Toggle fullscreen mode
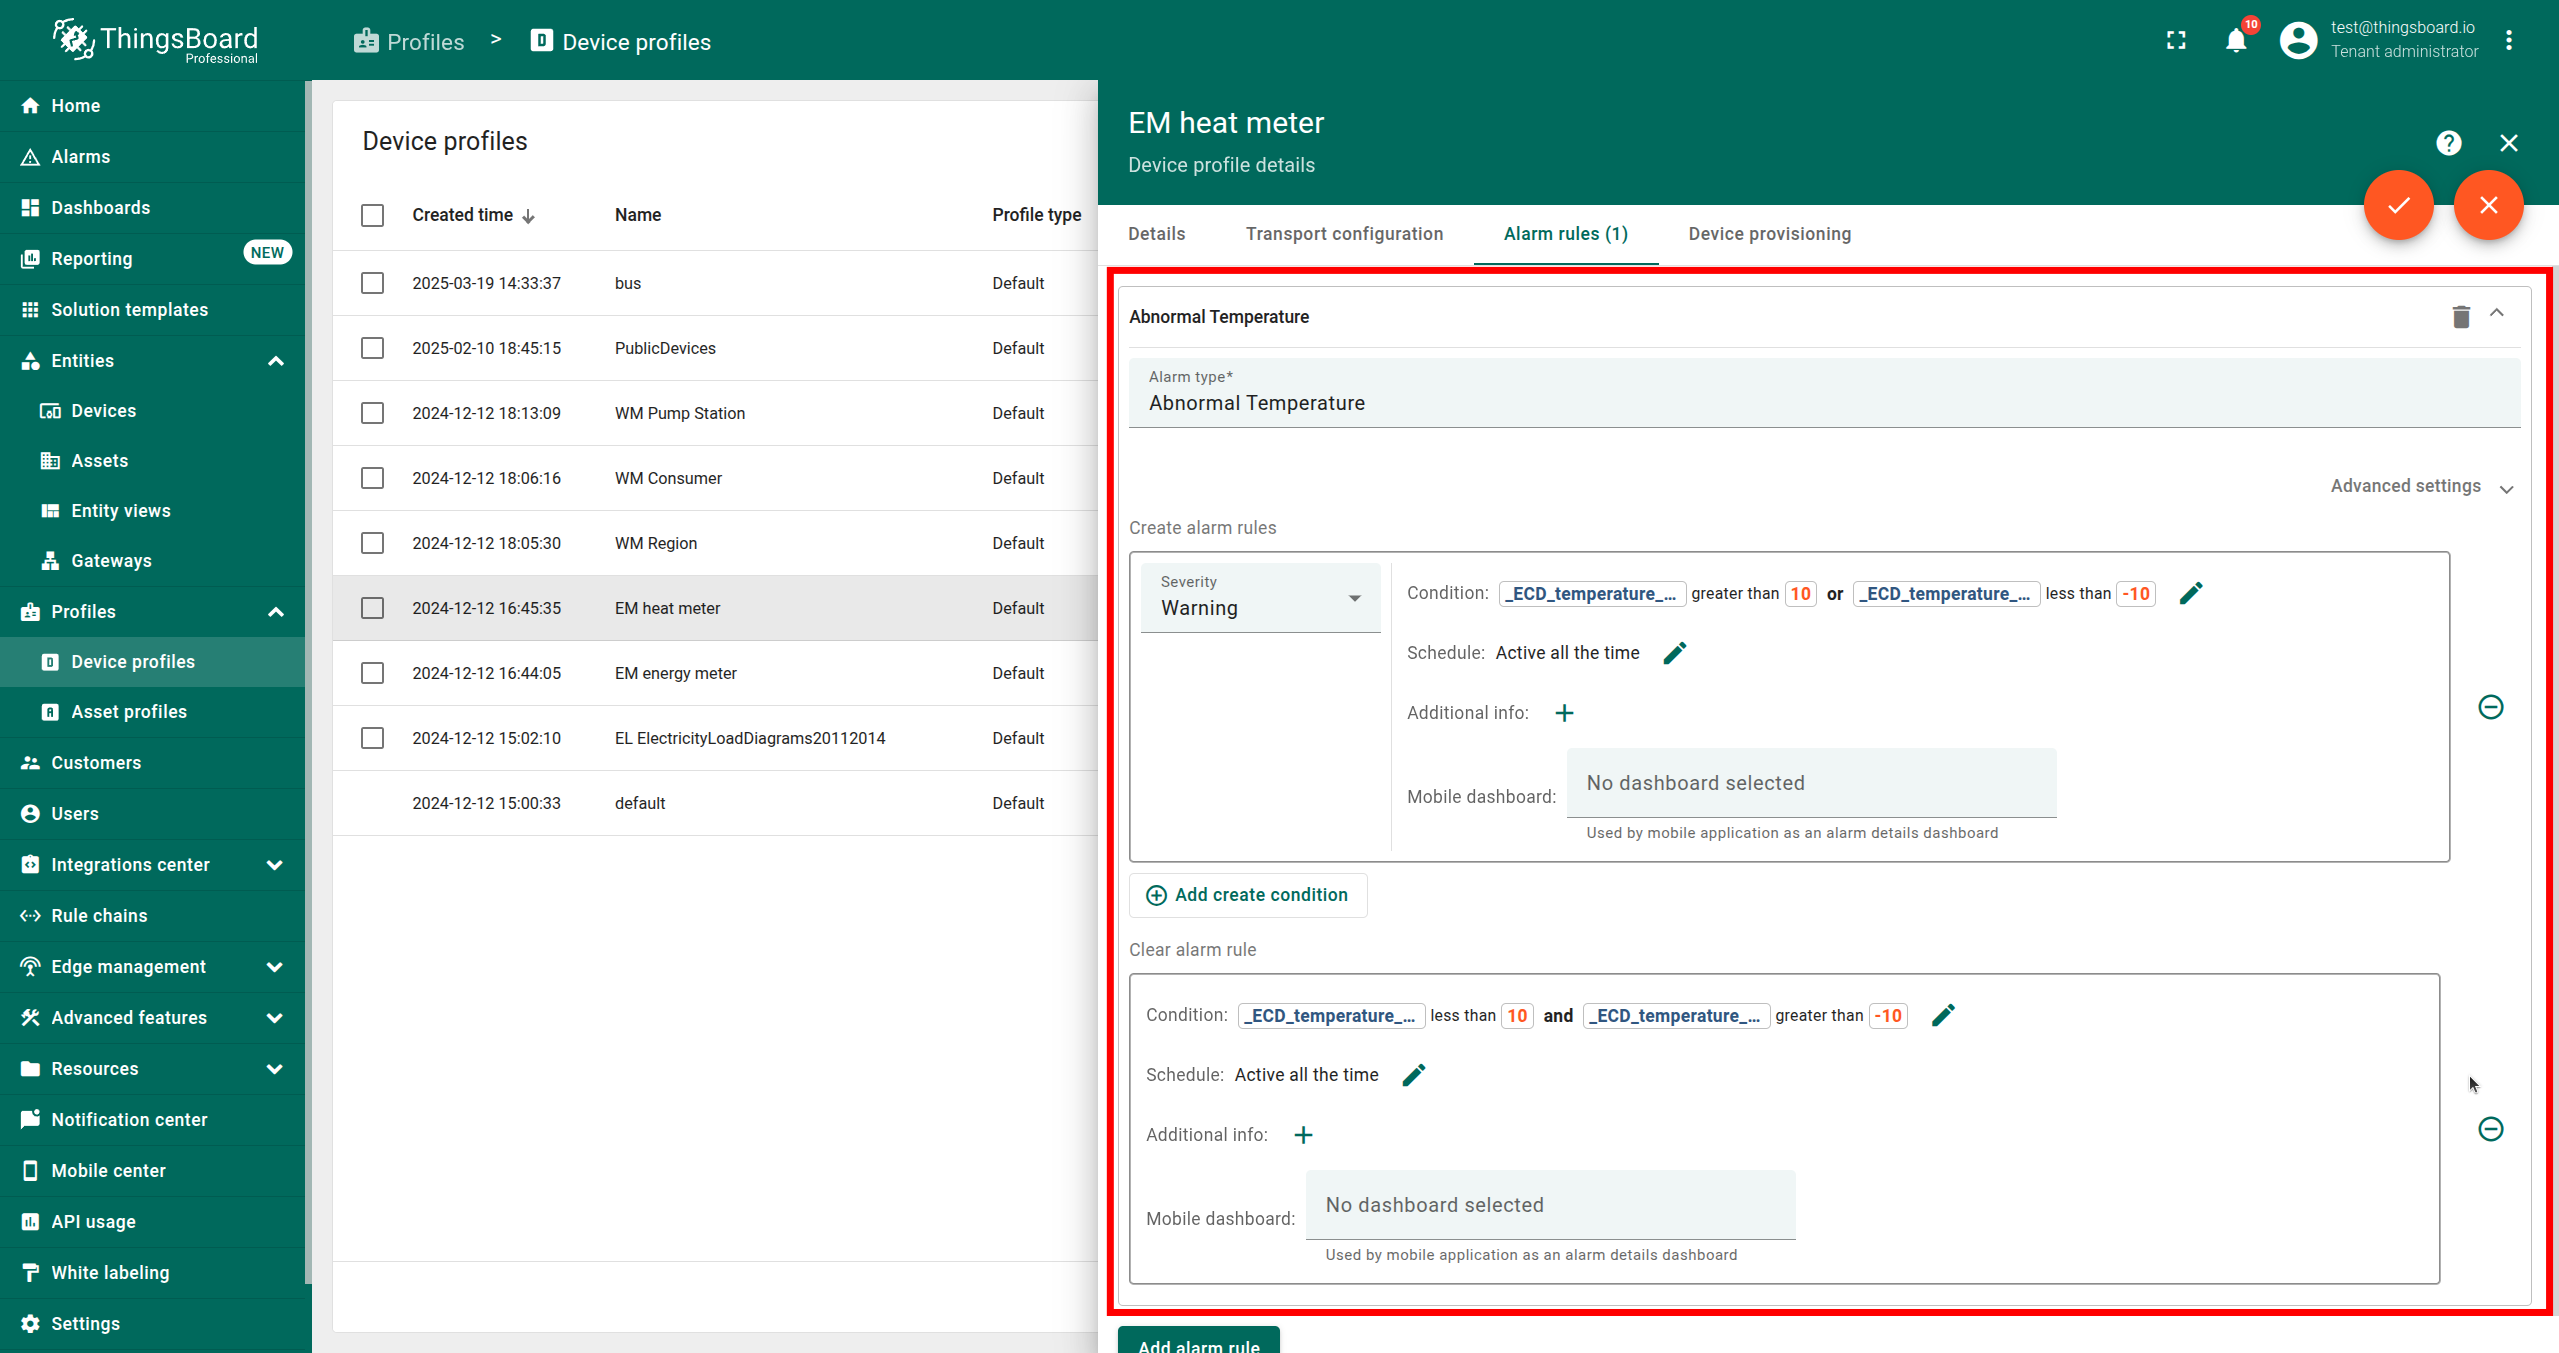This screenshot has height=1353, width=2559. [x=2176, y=41]
